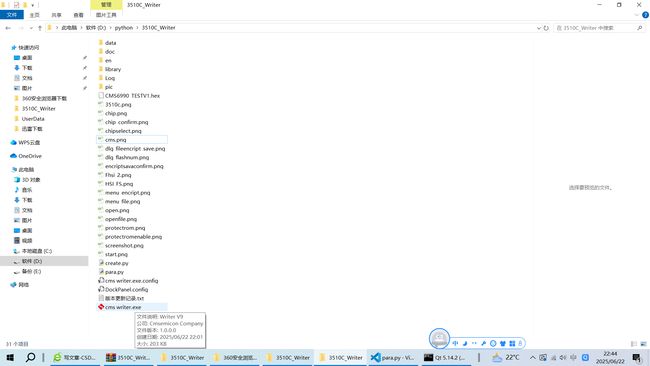Click python in the address breadcrumb

pos(124,28)
